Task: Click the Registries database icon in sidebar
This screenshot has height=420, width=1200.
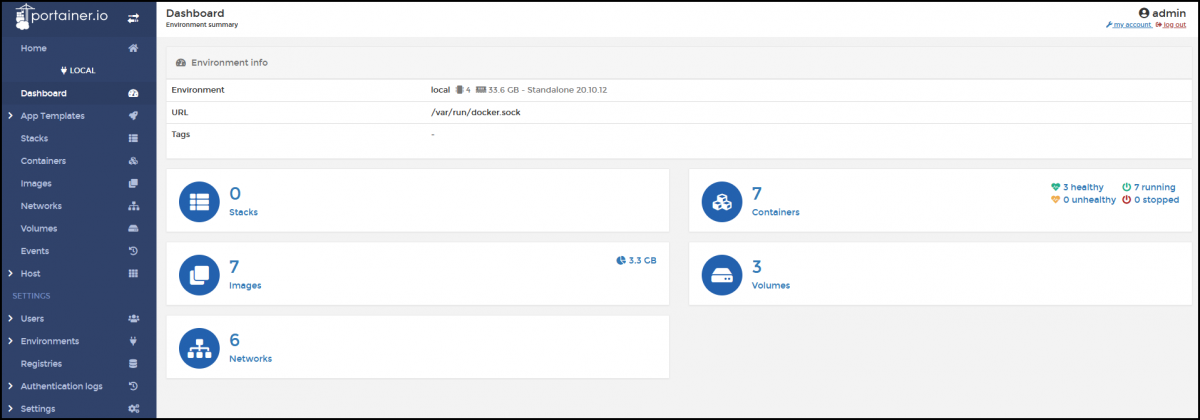Action: tap(133, 364)
